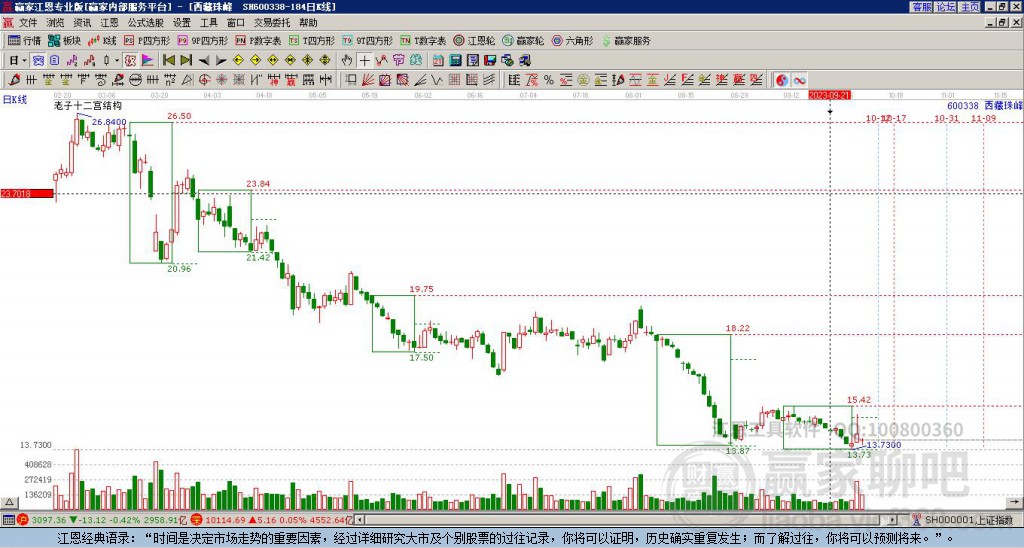The width and height of the screenshot is (1024, 548).
Task: Open the 浏览 menu
Action: click(x=56, y=23)
